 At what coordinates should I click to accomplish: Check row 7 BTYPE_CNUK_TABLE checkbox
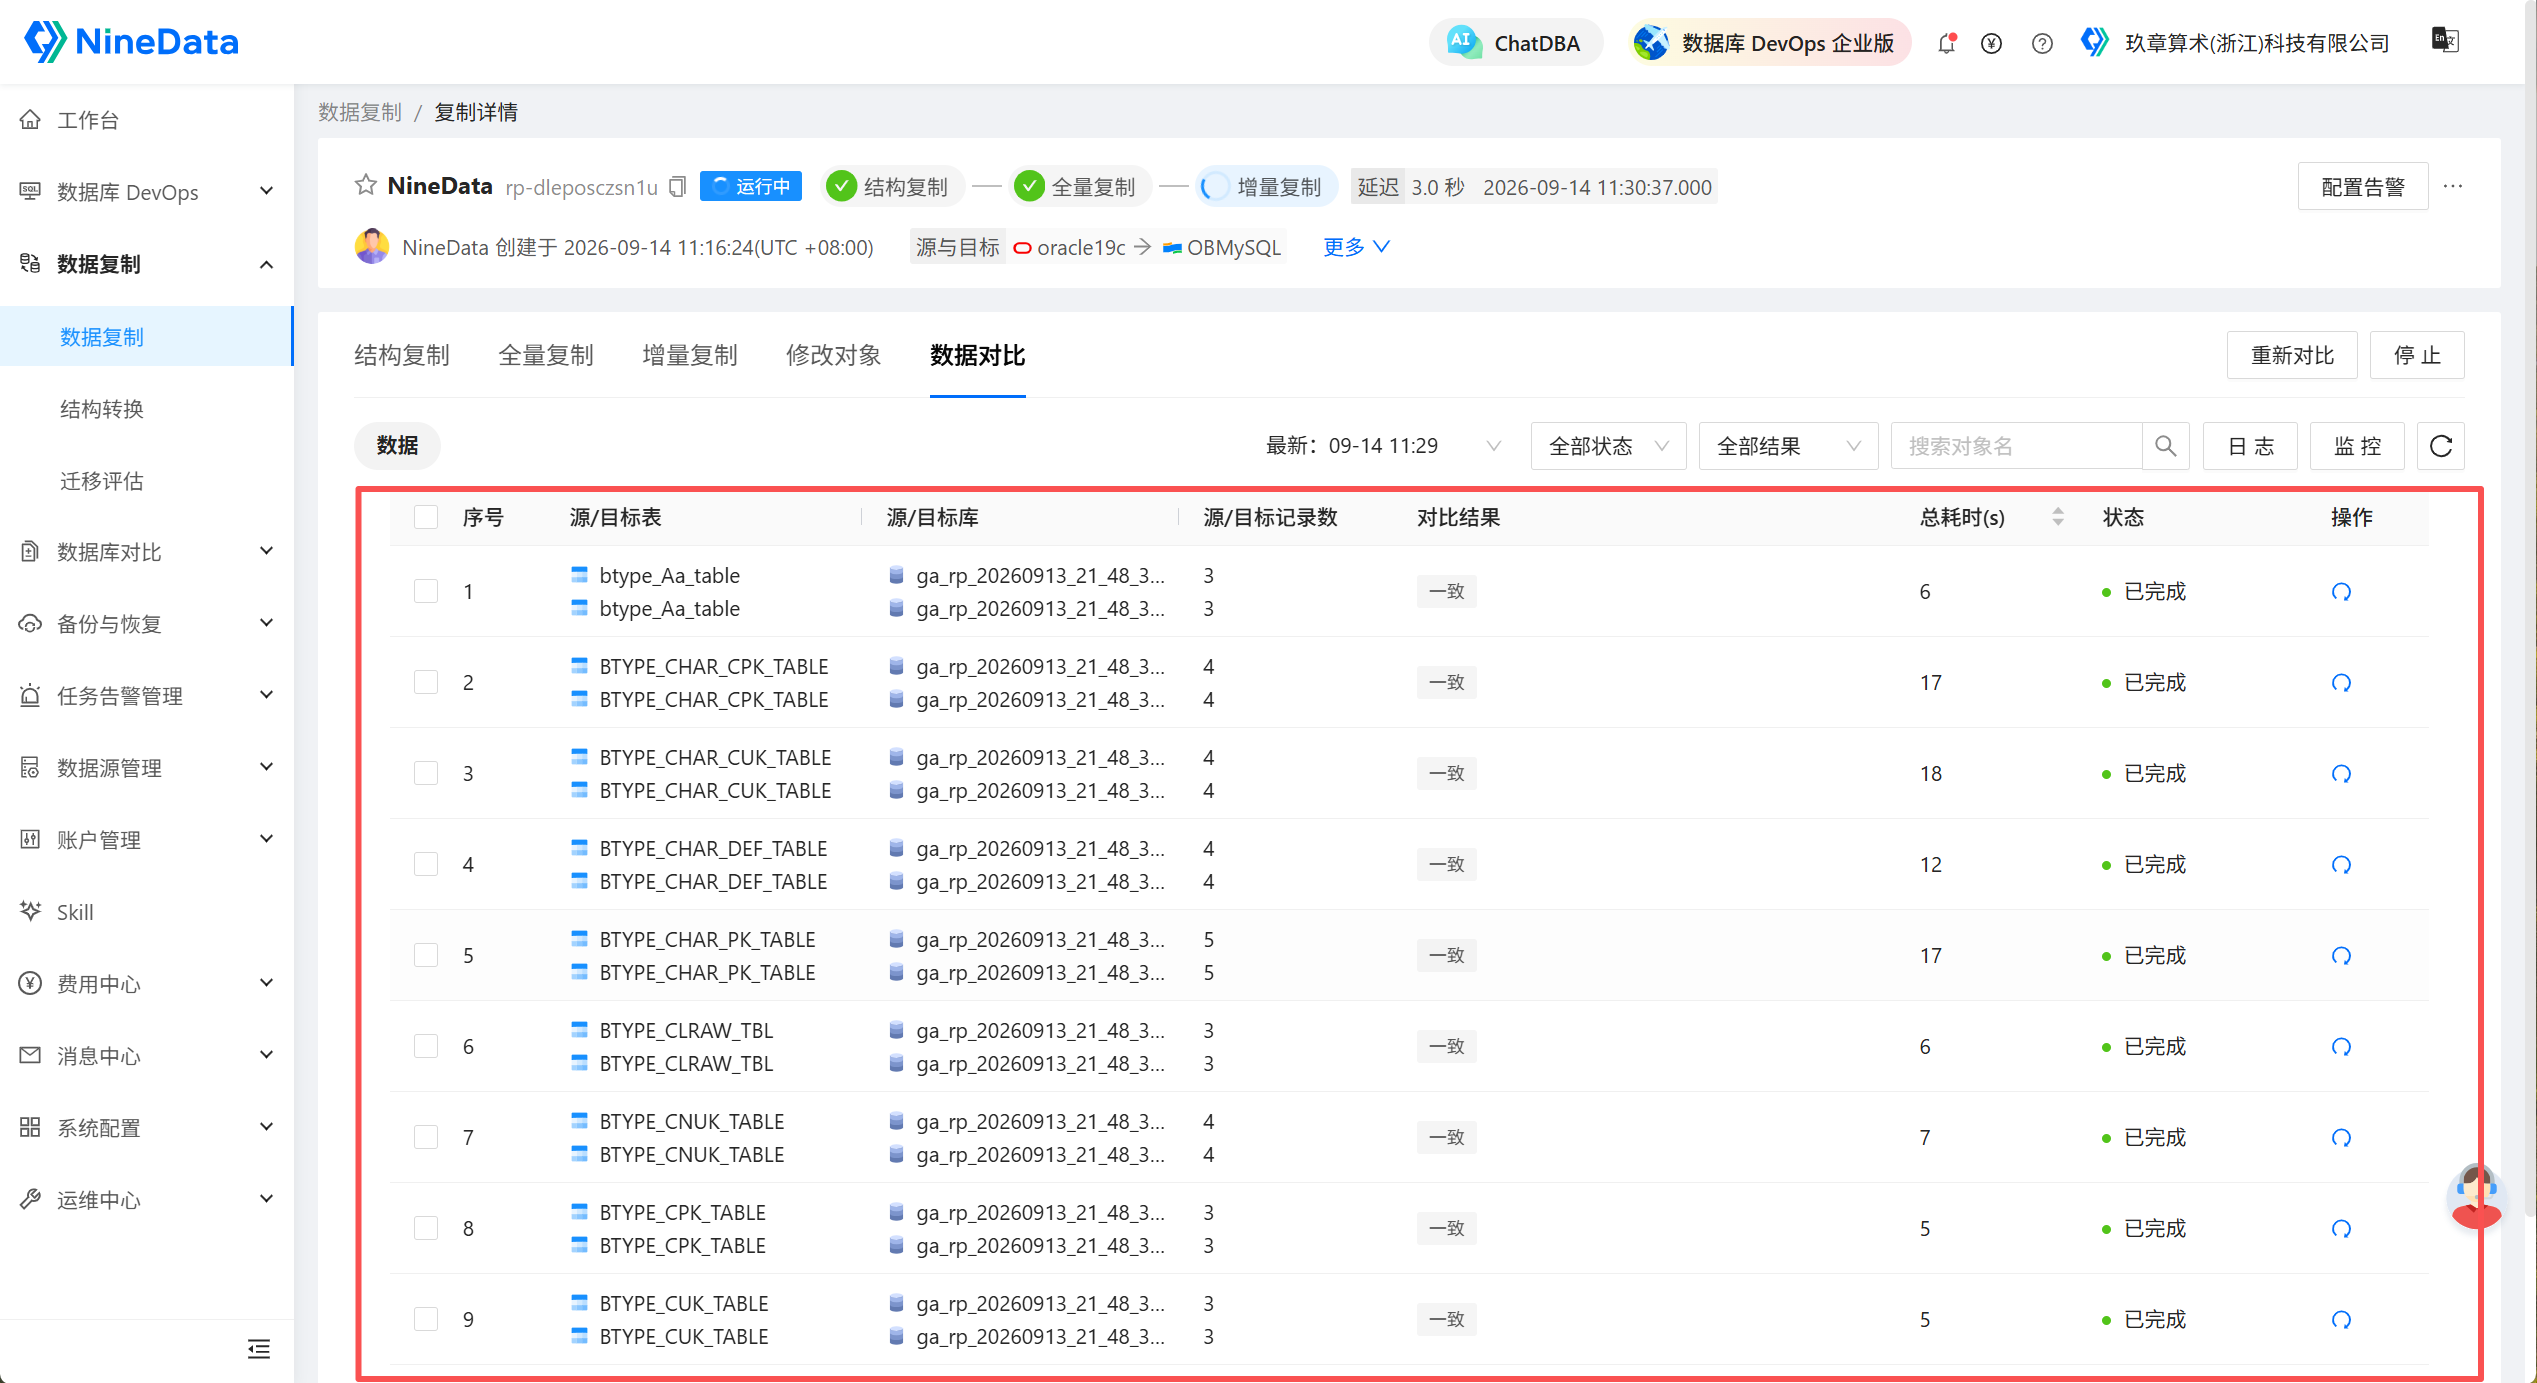click(426, 1137)
